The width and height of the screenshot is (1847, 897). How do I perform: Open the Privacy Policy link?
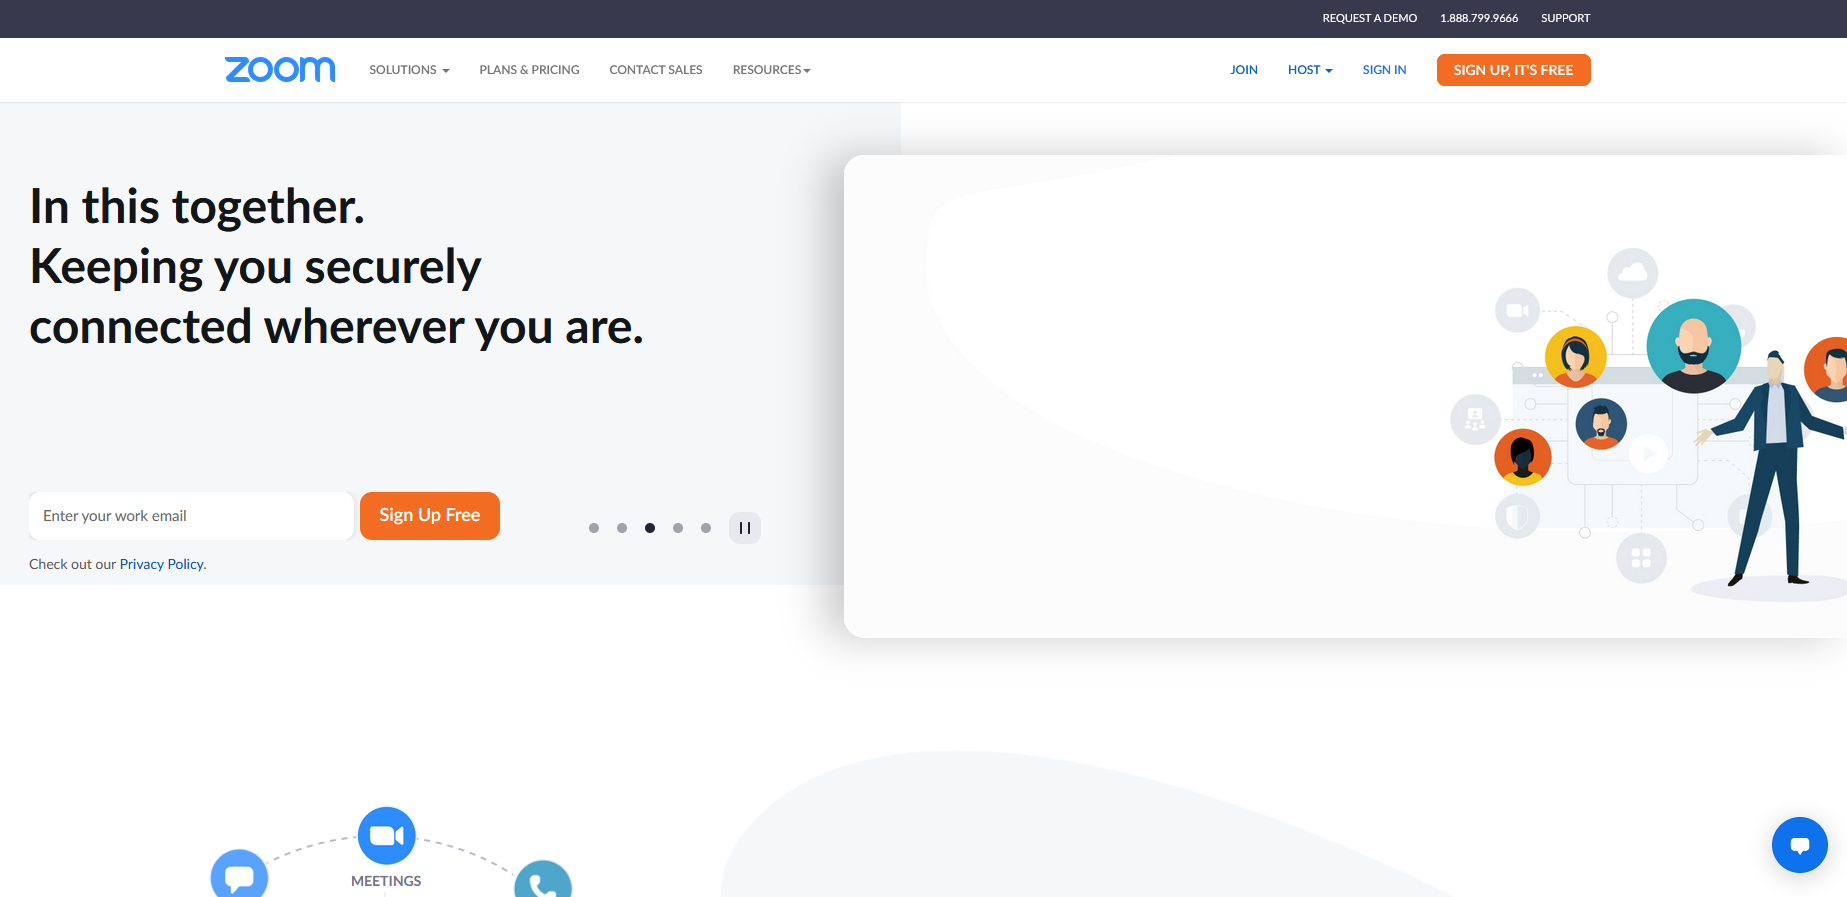pos(161,564)
